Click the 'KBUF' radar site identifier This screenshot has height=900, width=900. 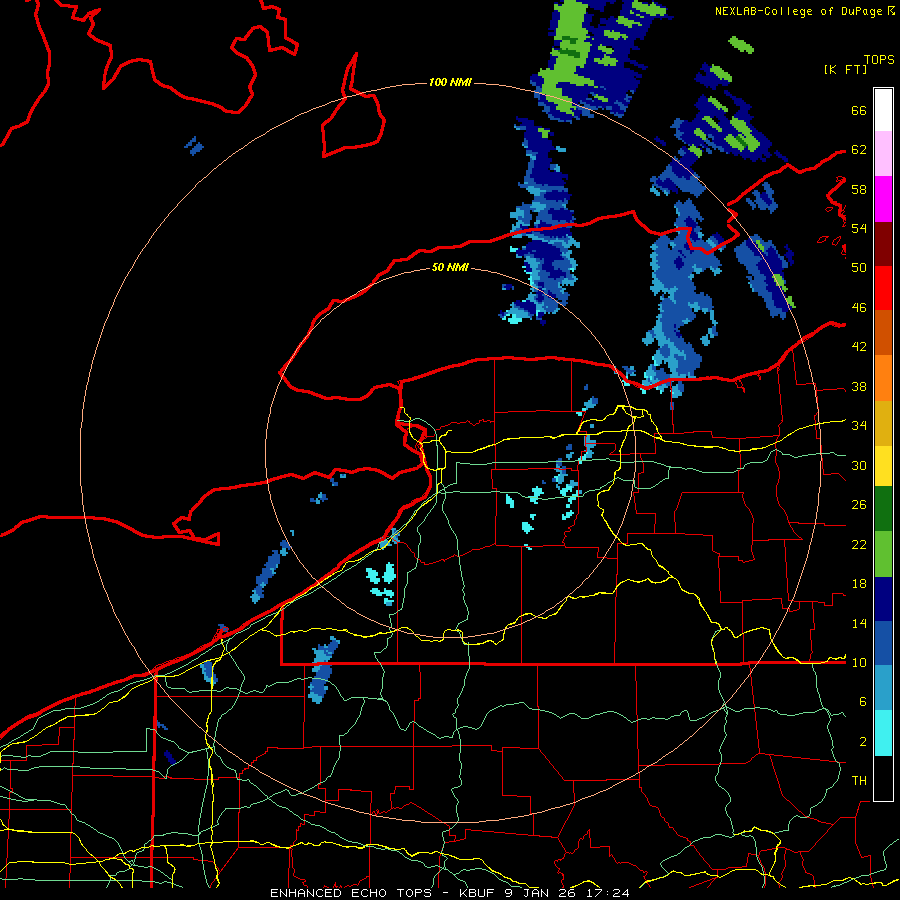pyautogui.click(x=476, y=893)
